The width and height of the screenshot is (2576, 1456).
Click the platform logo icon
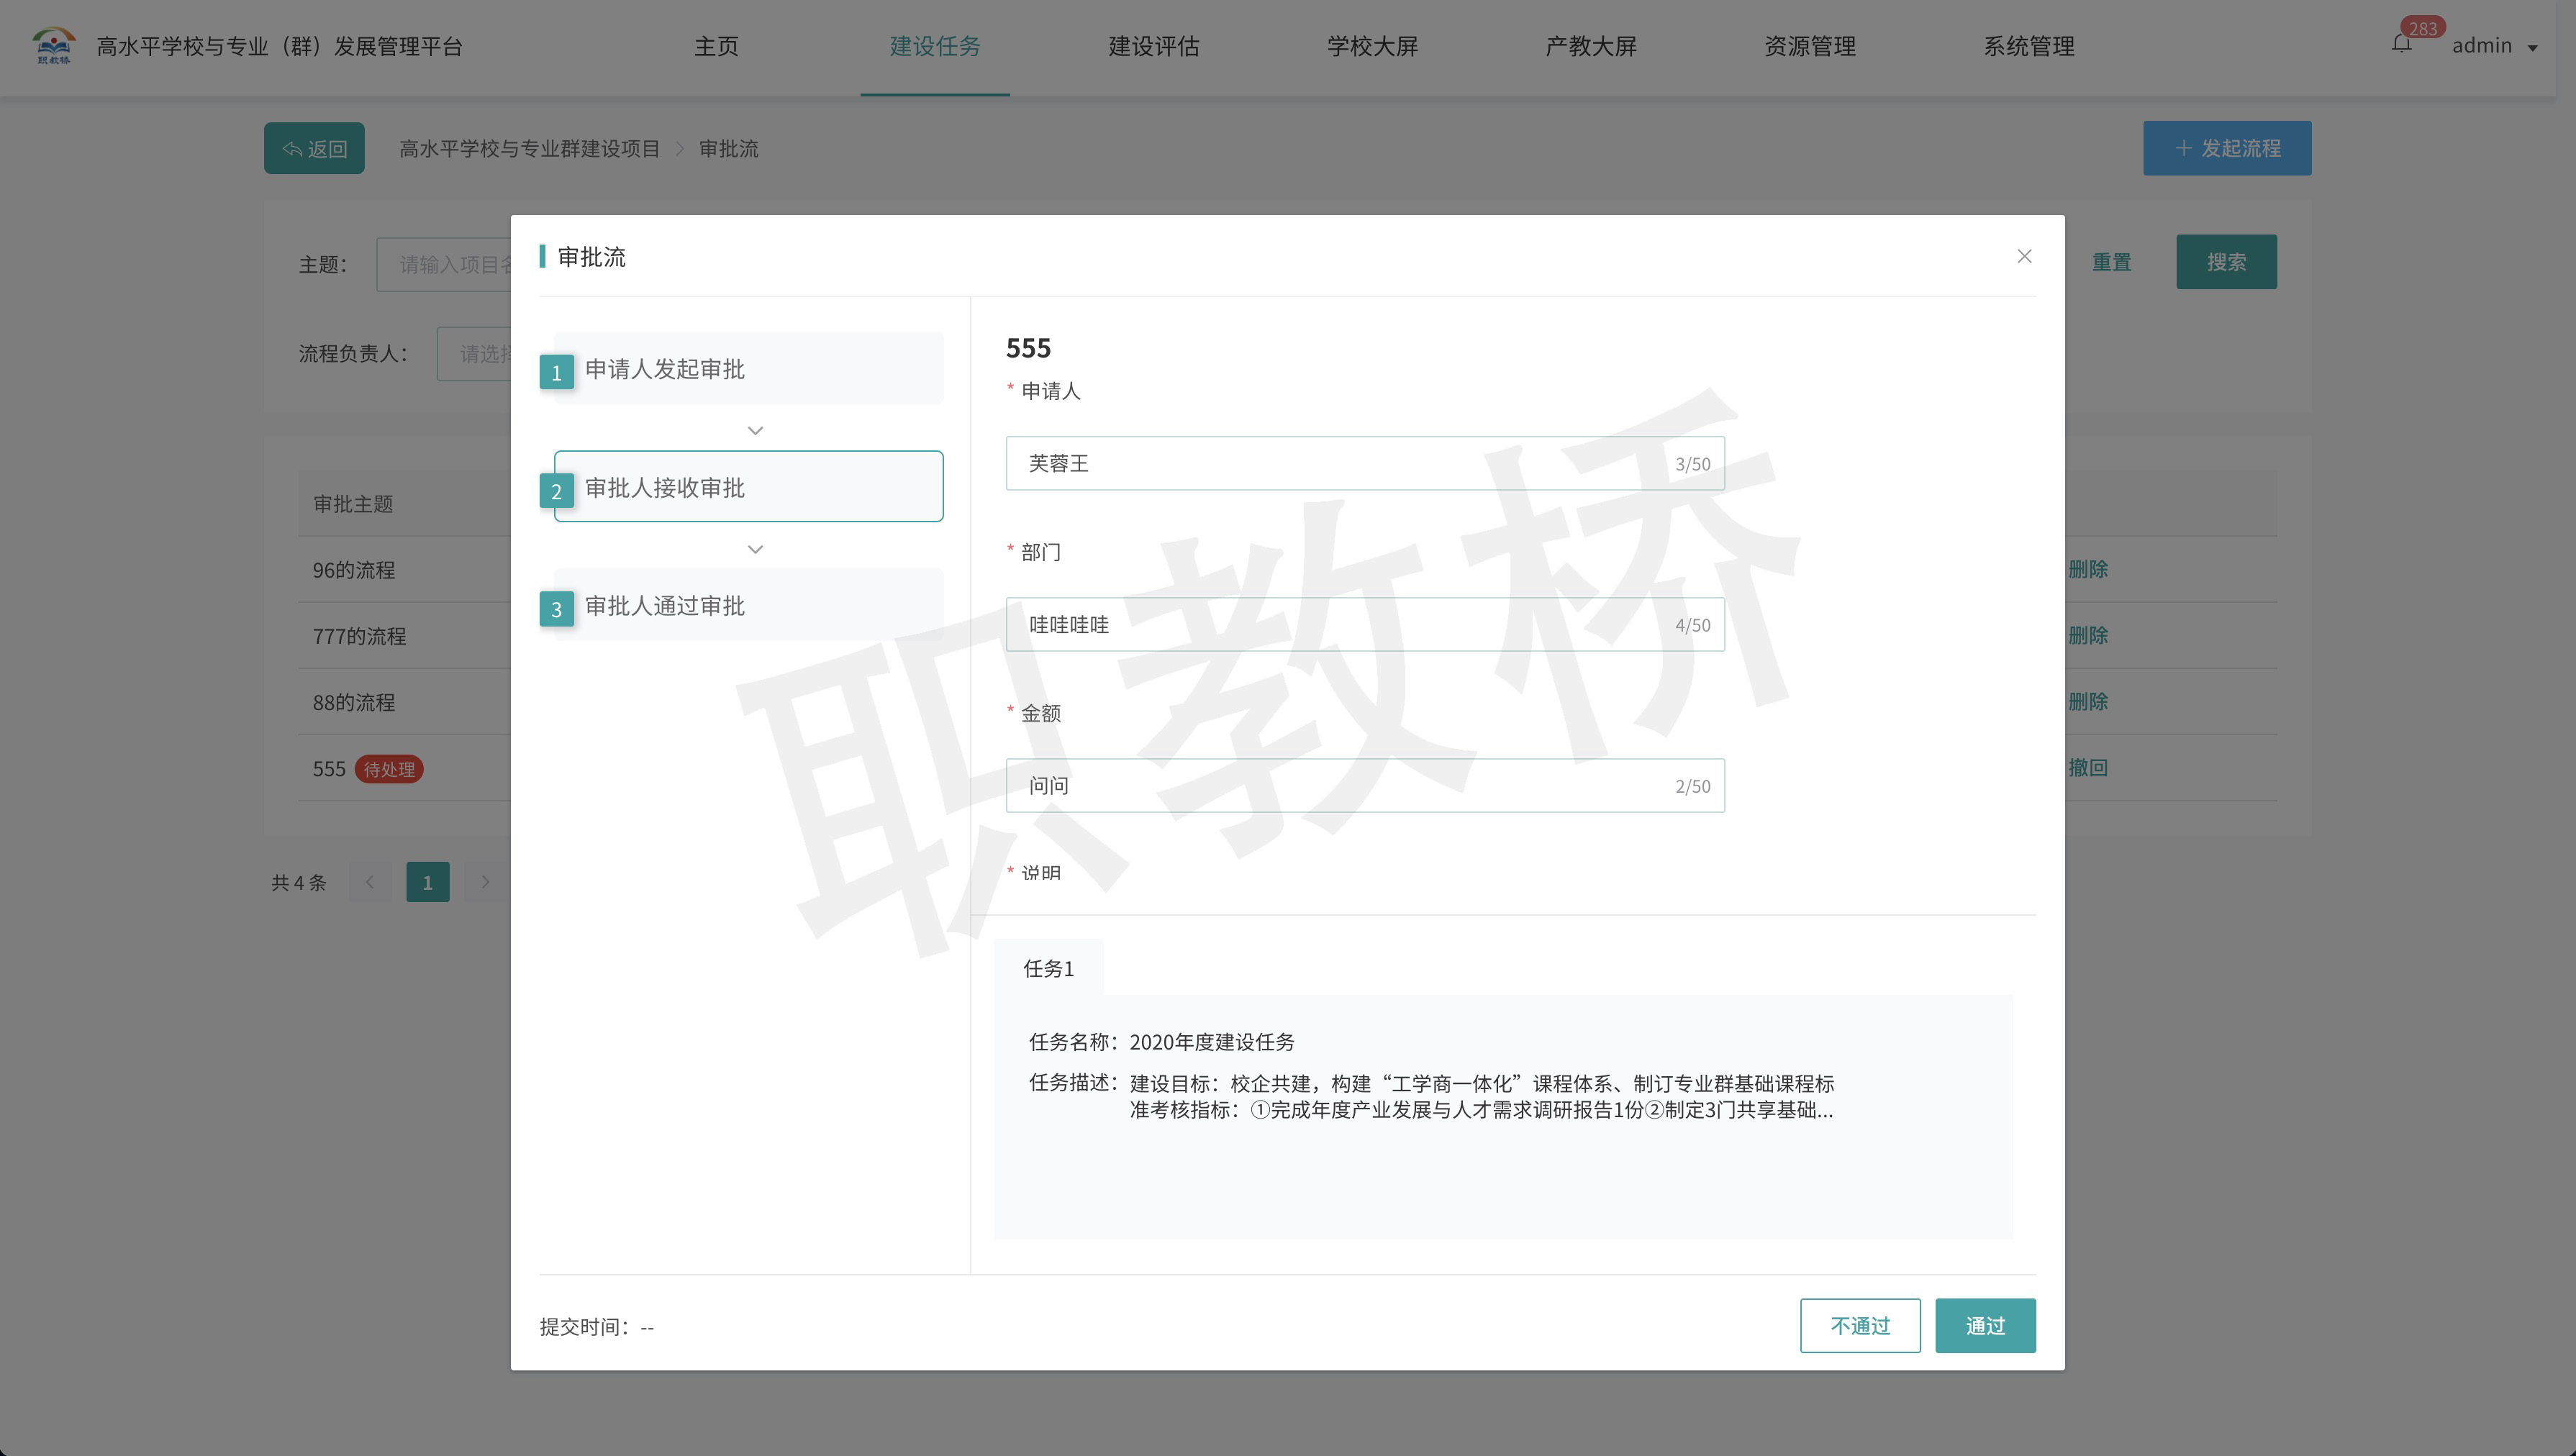click(53, 45)
